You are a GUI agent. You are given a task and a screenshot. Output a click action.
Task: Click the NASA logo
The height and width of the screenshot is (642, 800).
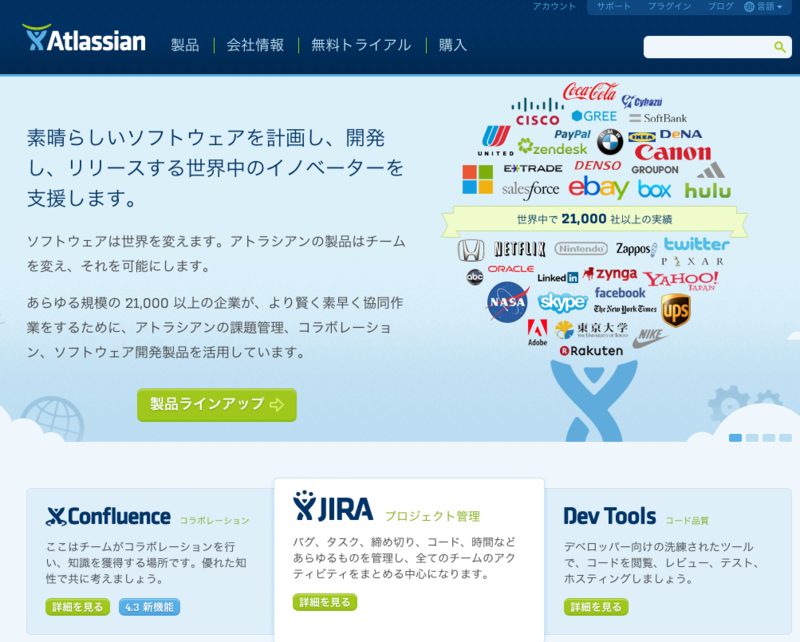[508, 303]
